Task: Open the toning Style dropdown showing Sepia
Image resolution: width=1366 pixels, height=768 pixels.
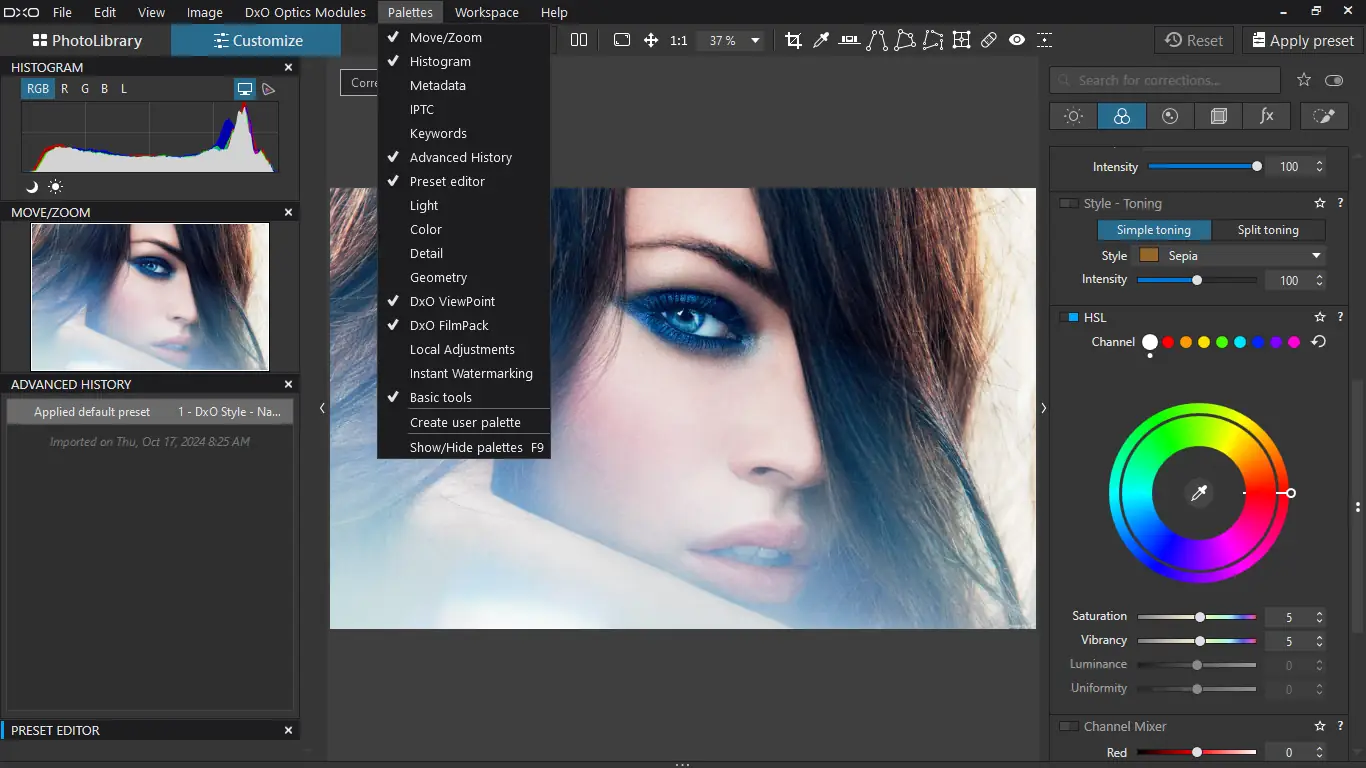Action: (1230, 256)
